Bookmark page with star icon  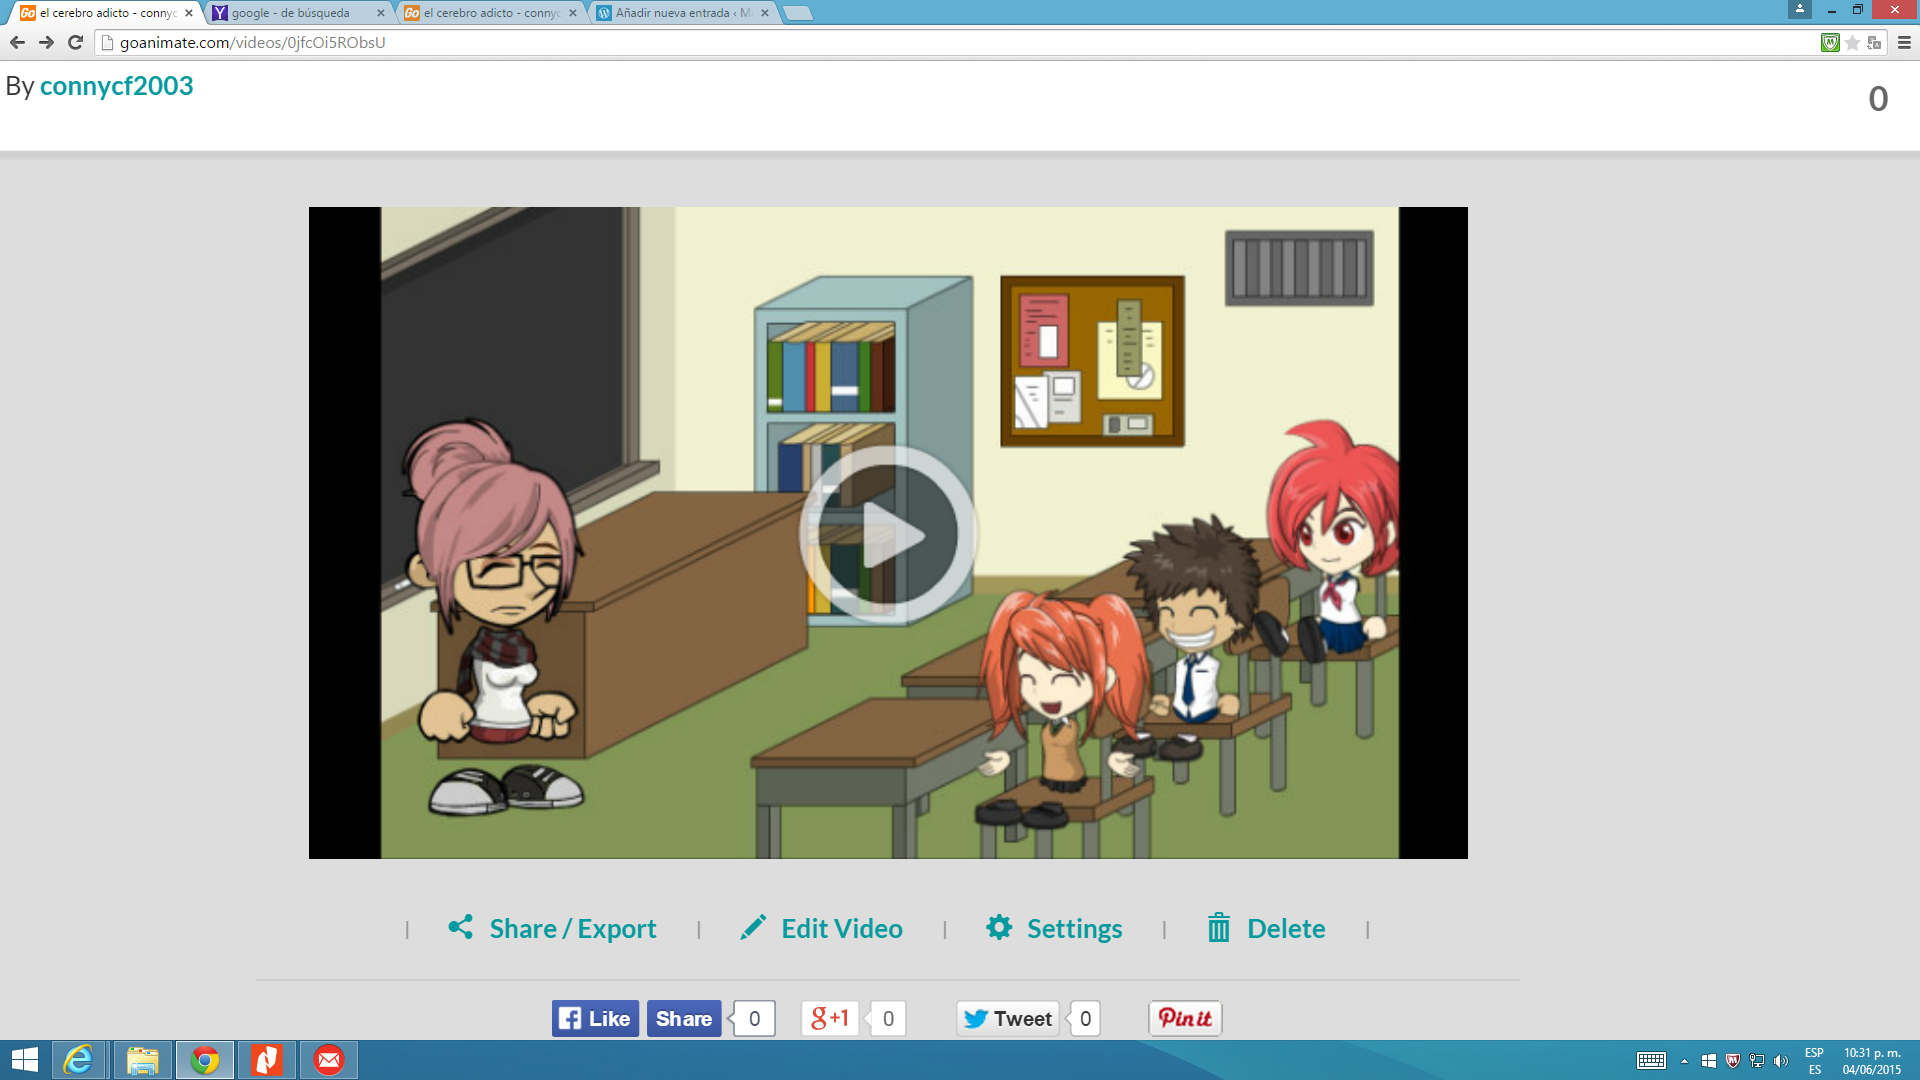point(1852,42)
